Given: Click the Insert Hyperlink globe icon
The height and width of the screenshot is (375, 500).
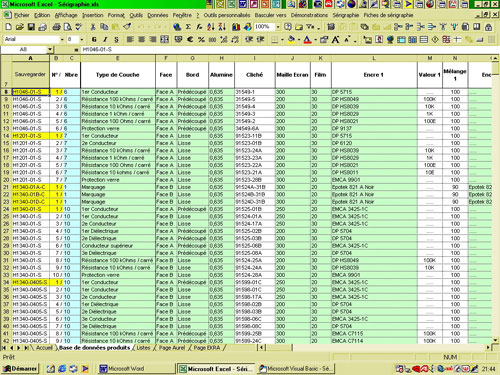Looking at the screenshot, I should [177, 27].
